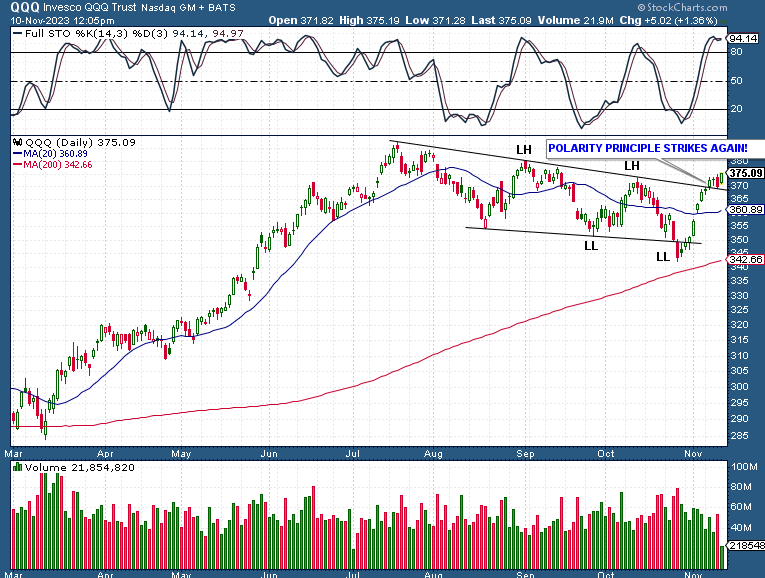
Task: Click the QQQ (Daily) 375.09 legend
Action: point(75,142)
